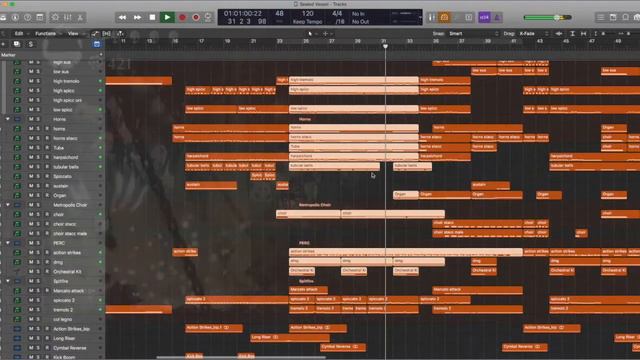Collapse the Horns track stack
The width and height of the screenshot is (640, 360).
click(x=7, y=119)
